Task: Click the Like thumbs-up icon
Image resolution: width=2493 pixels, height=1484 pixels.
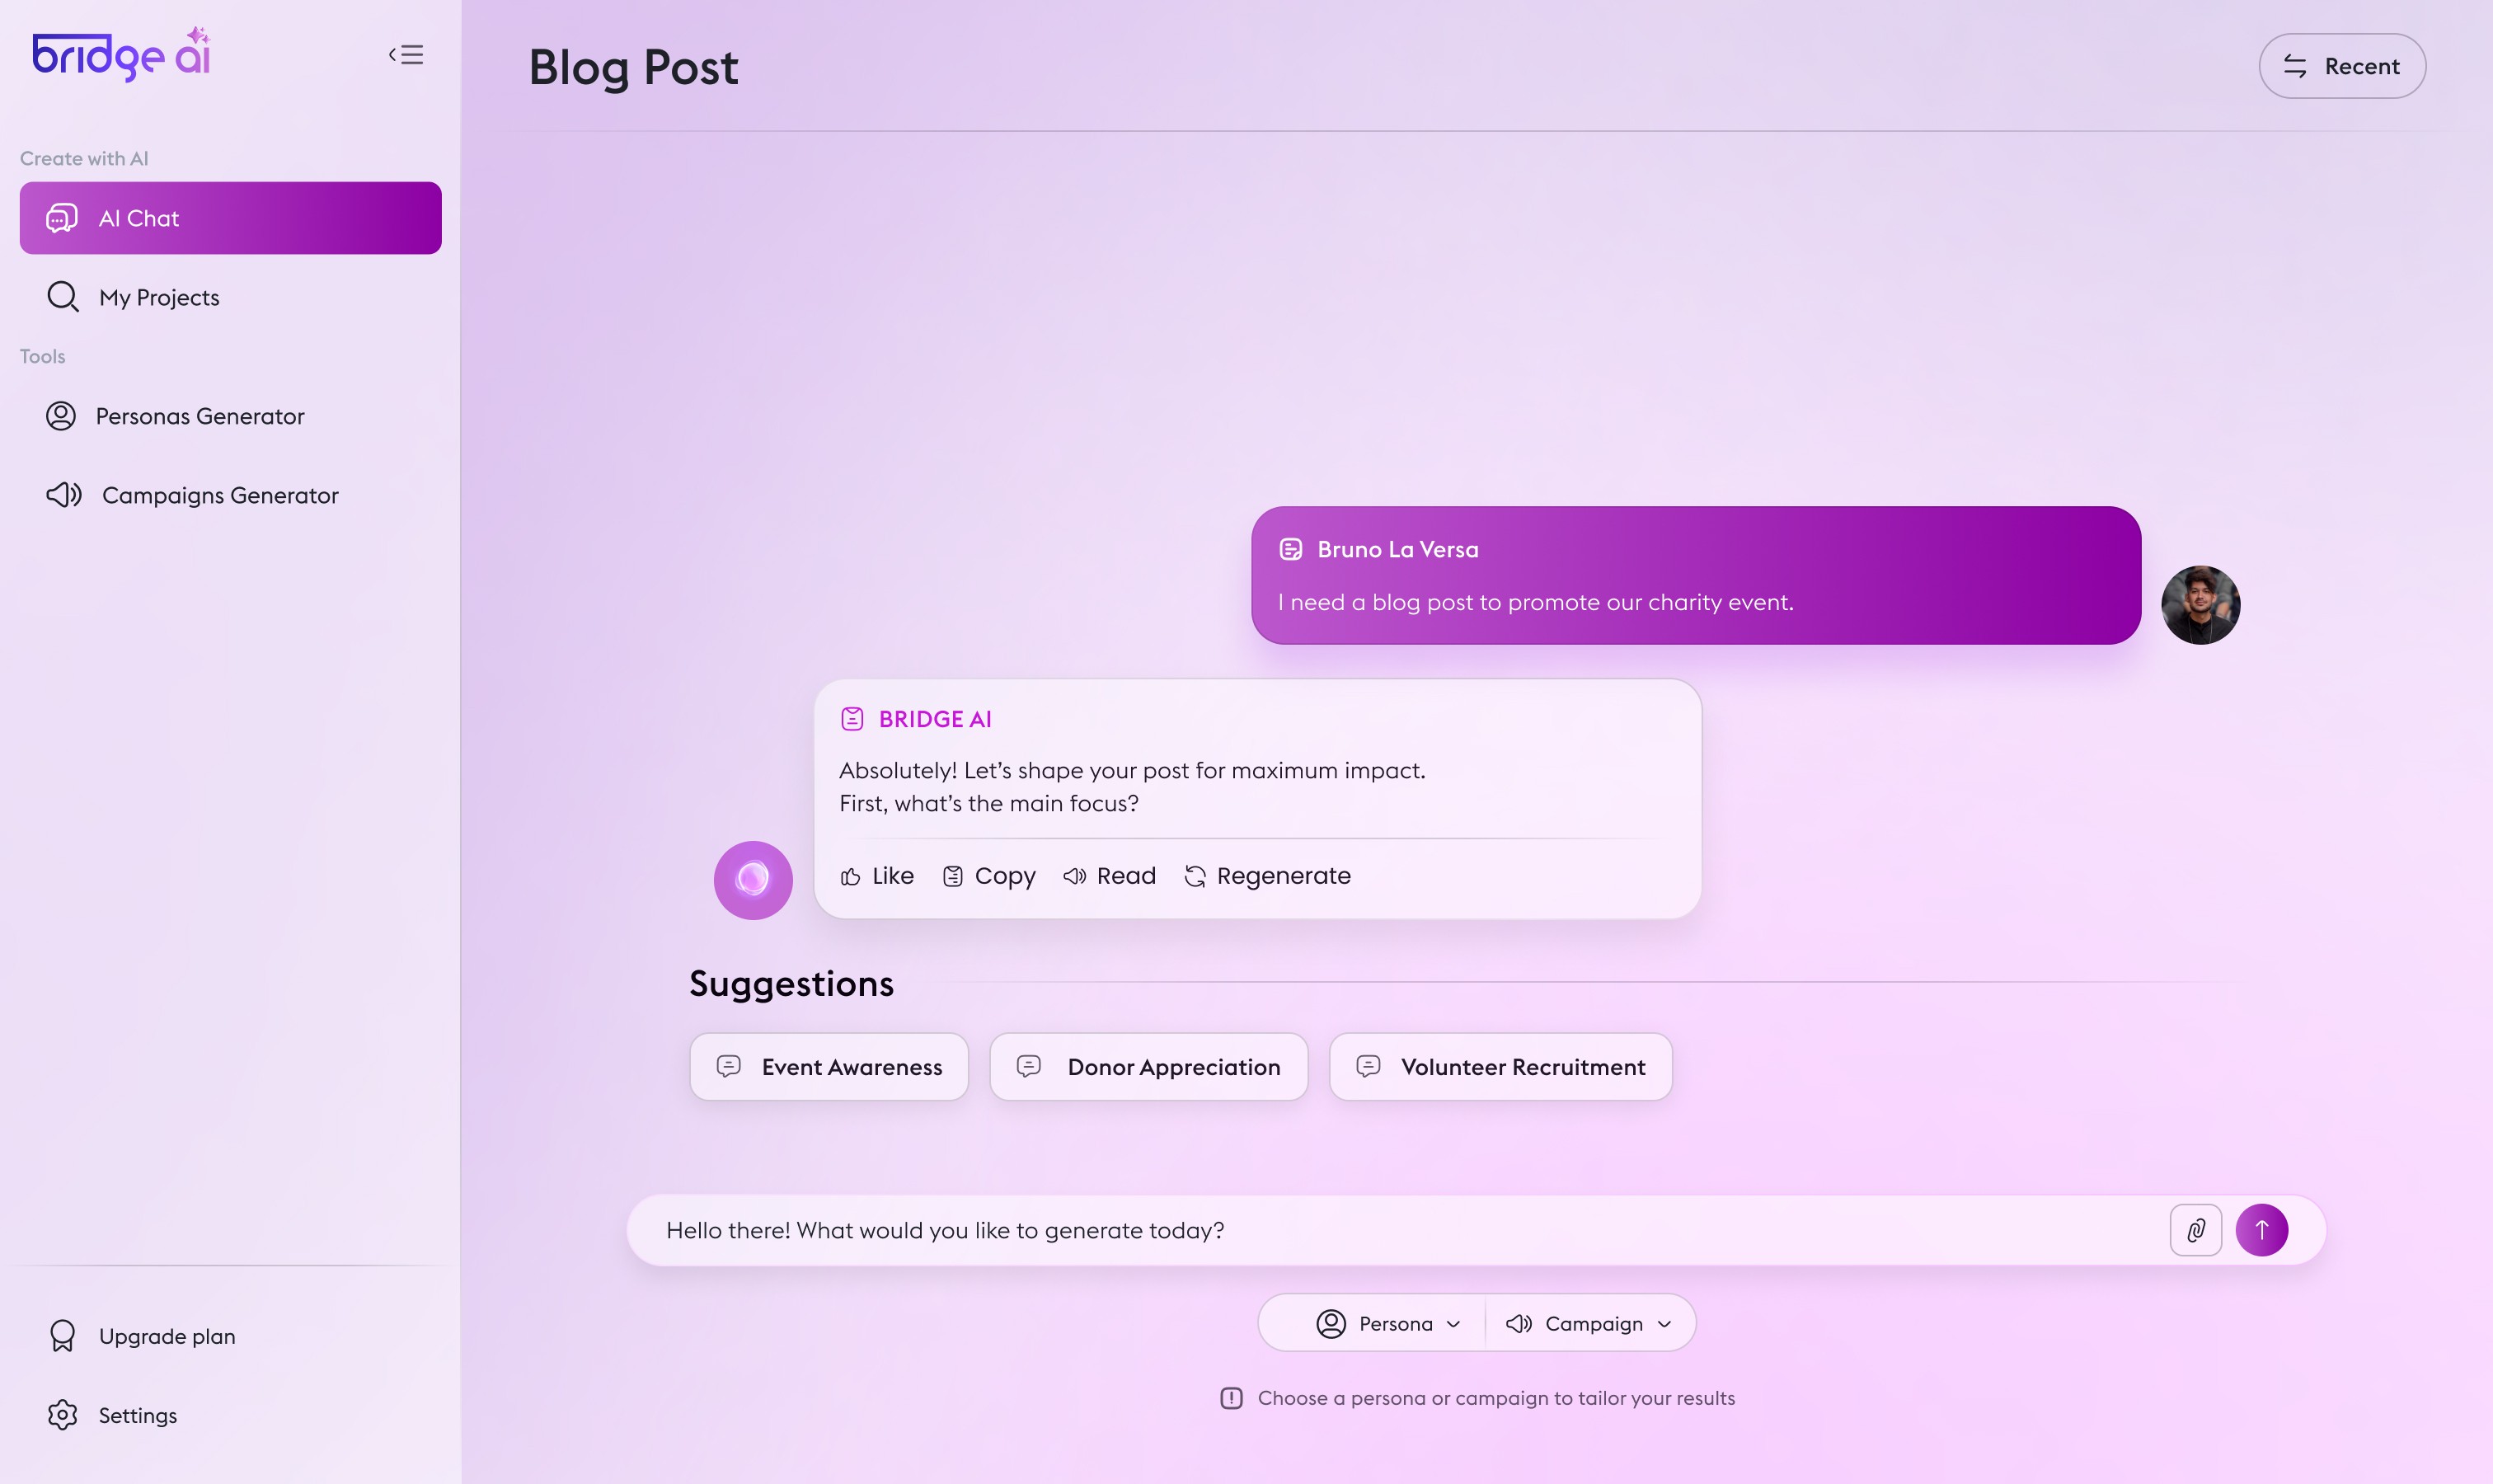Action: 851,877
